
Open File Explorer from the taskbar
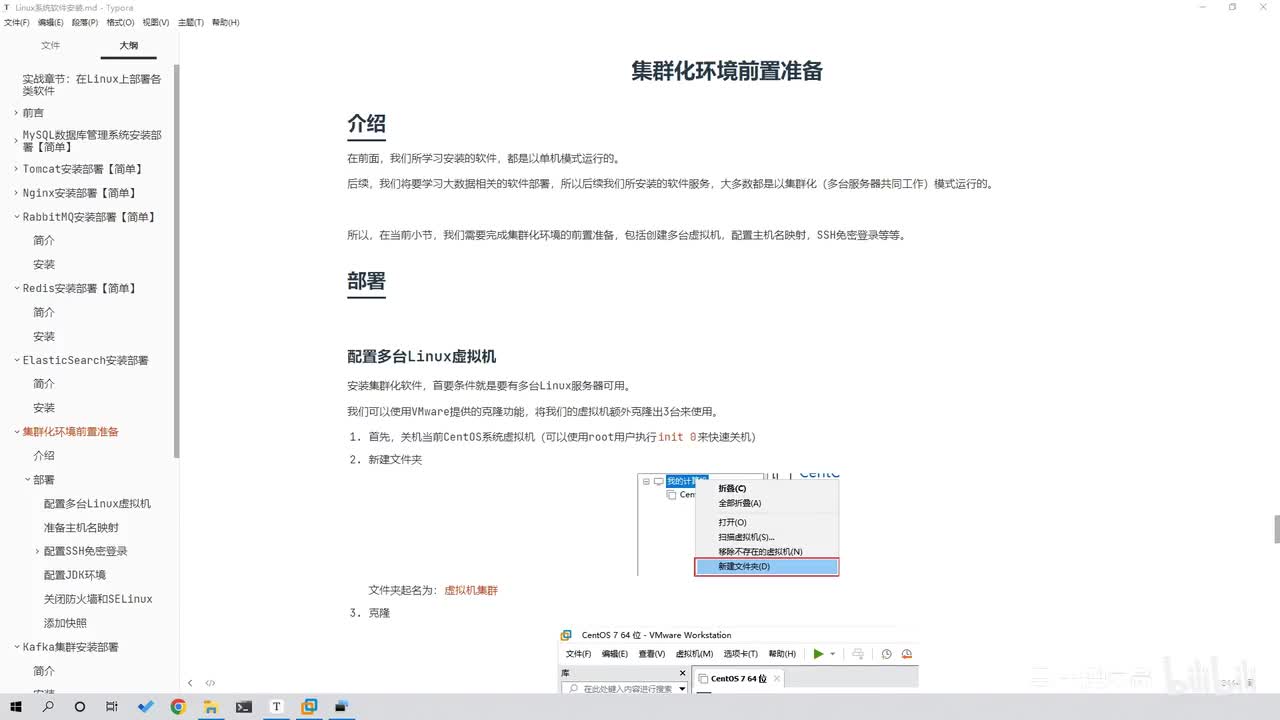pyautogui.click(x=211, y=706)
